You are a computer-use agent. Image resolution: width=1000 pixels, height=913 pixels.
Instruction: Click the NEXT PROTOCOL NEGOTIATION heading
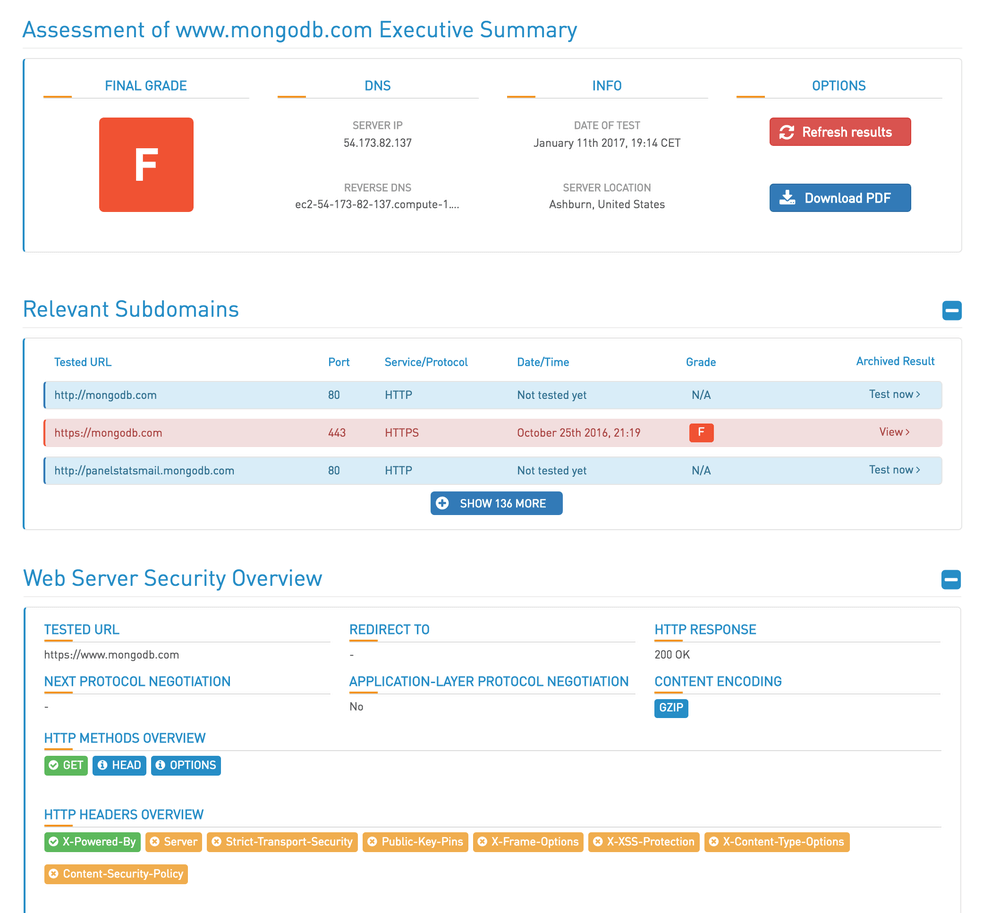pyautogui.click(x=137, y=682)
